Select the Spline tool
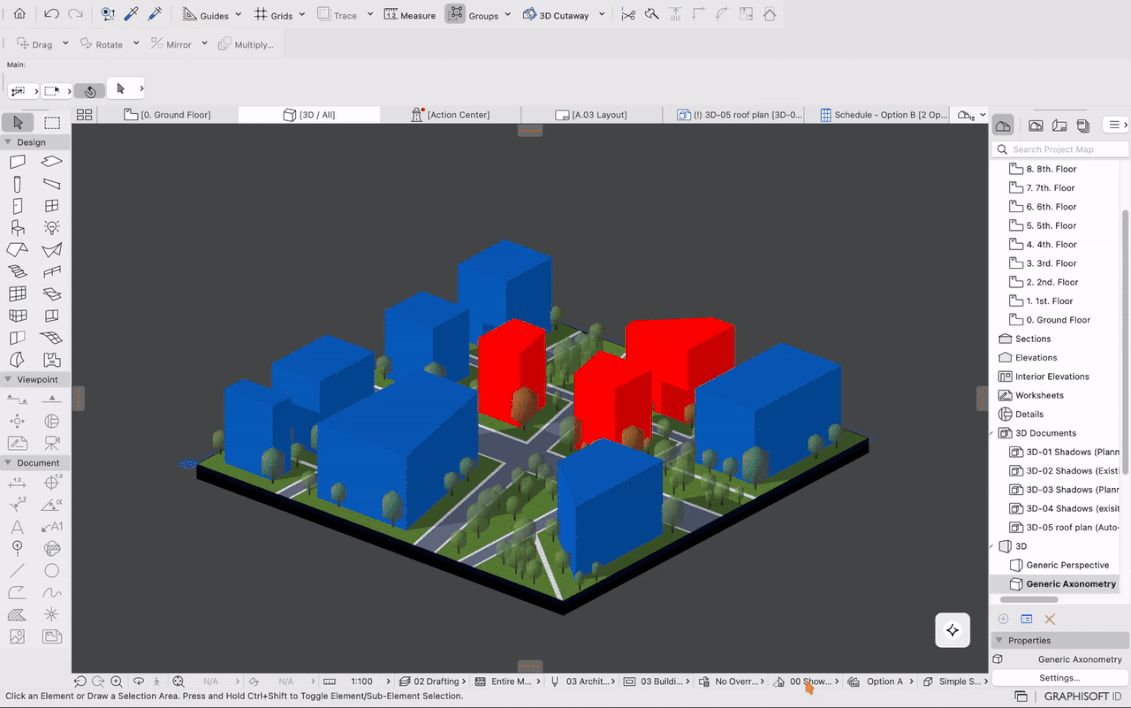This screenshot has height=708, width=1131. coord(51,593)
